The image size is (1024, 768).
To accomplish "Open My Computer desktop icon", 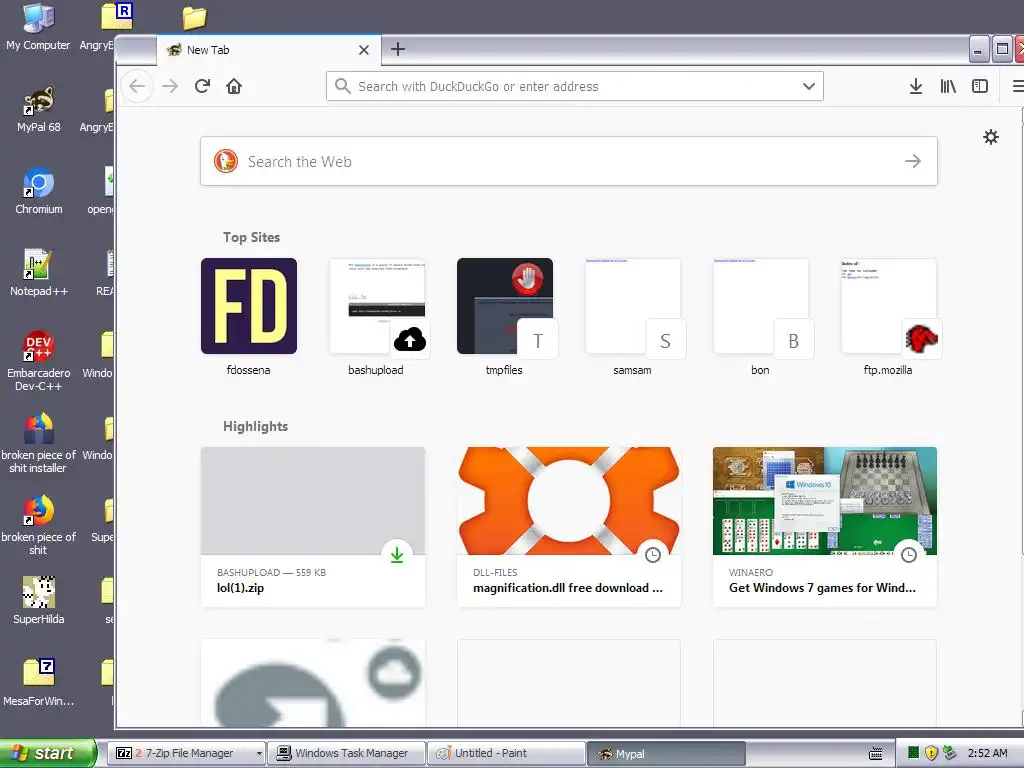I will [38, 27].
